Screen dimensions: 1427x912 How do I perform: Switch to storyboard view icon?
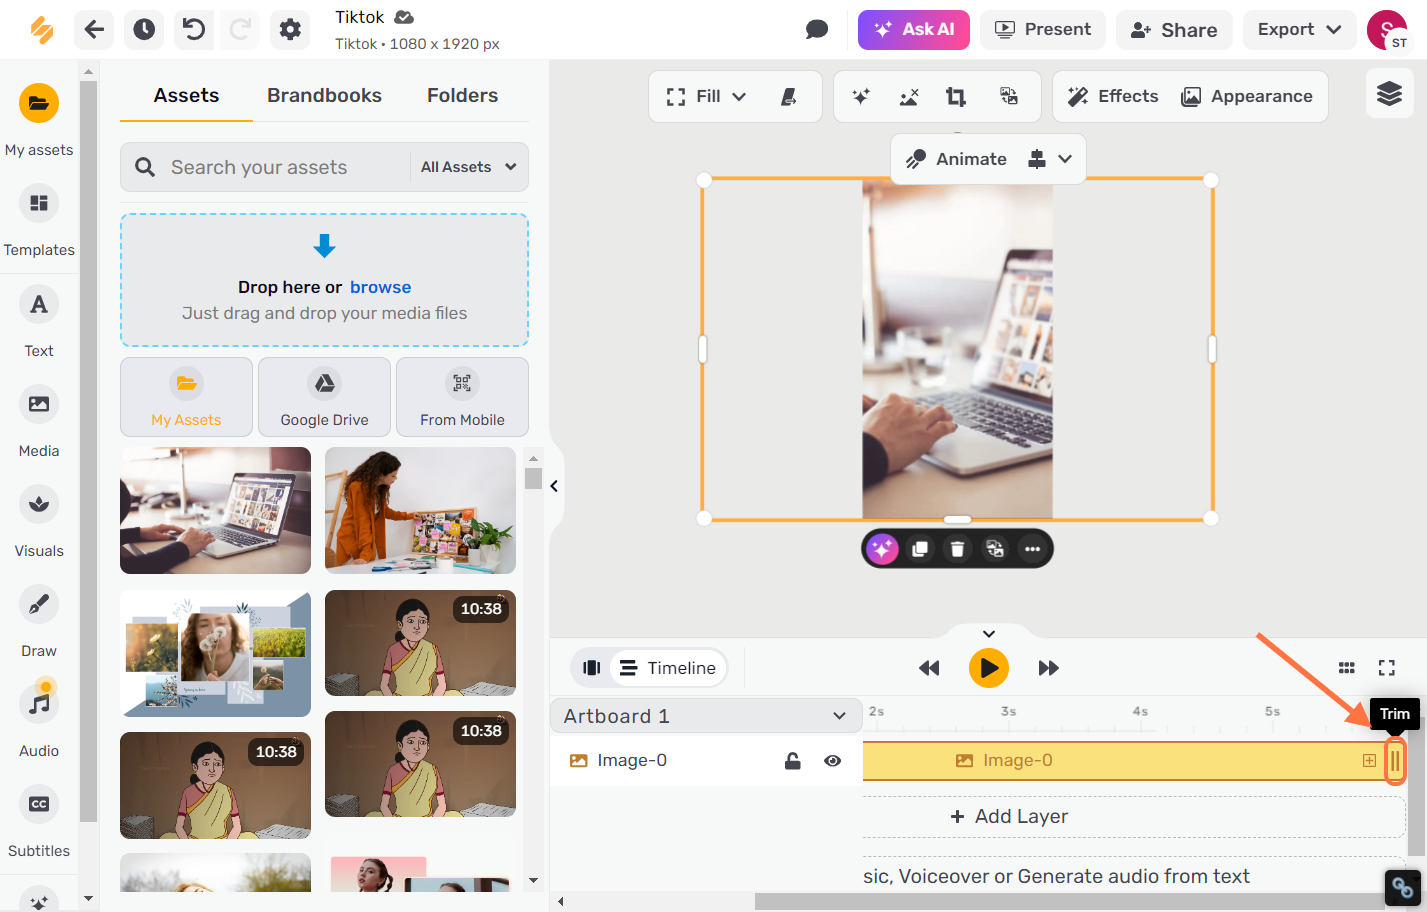click(591, 668)
